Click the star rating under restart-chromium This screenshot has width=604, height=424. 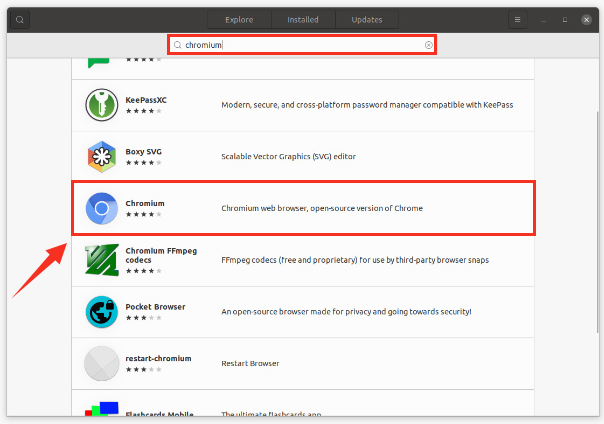tap(144, 369)
